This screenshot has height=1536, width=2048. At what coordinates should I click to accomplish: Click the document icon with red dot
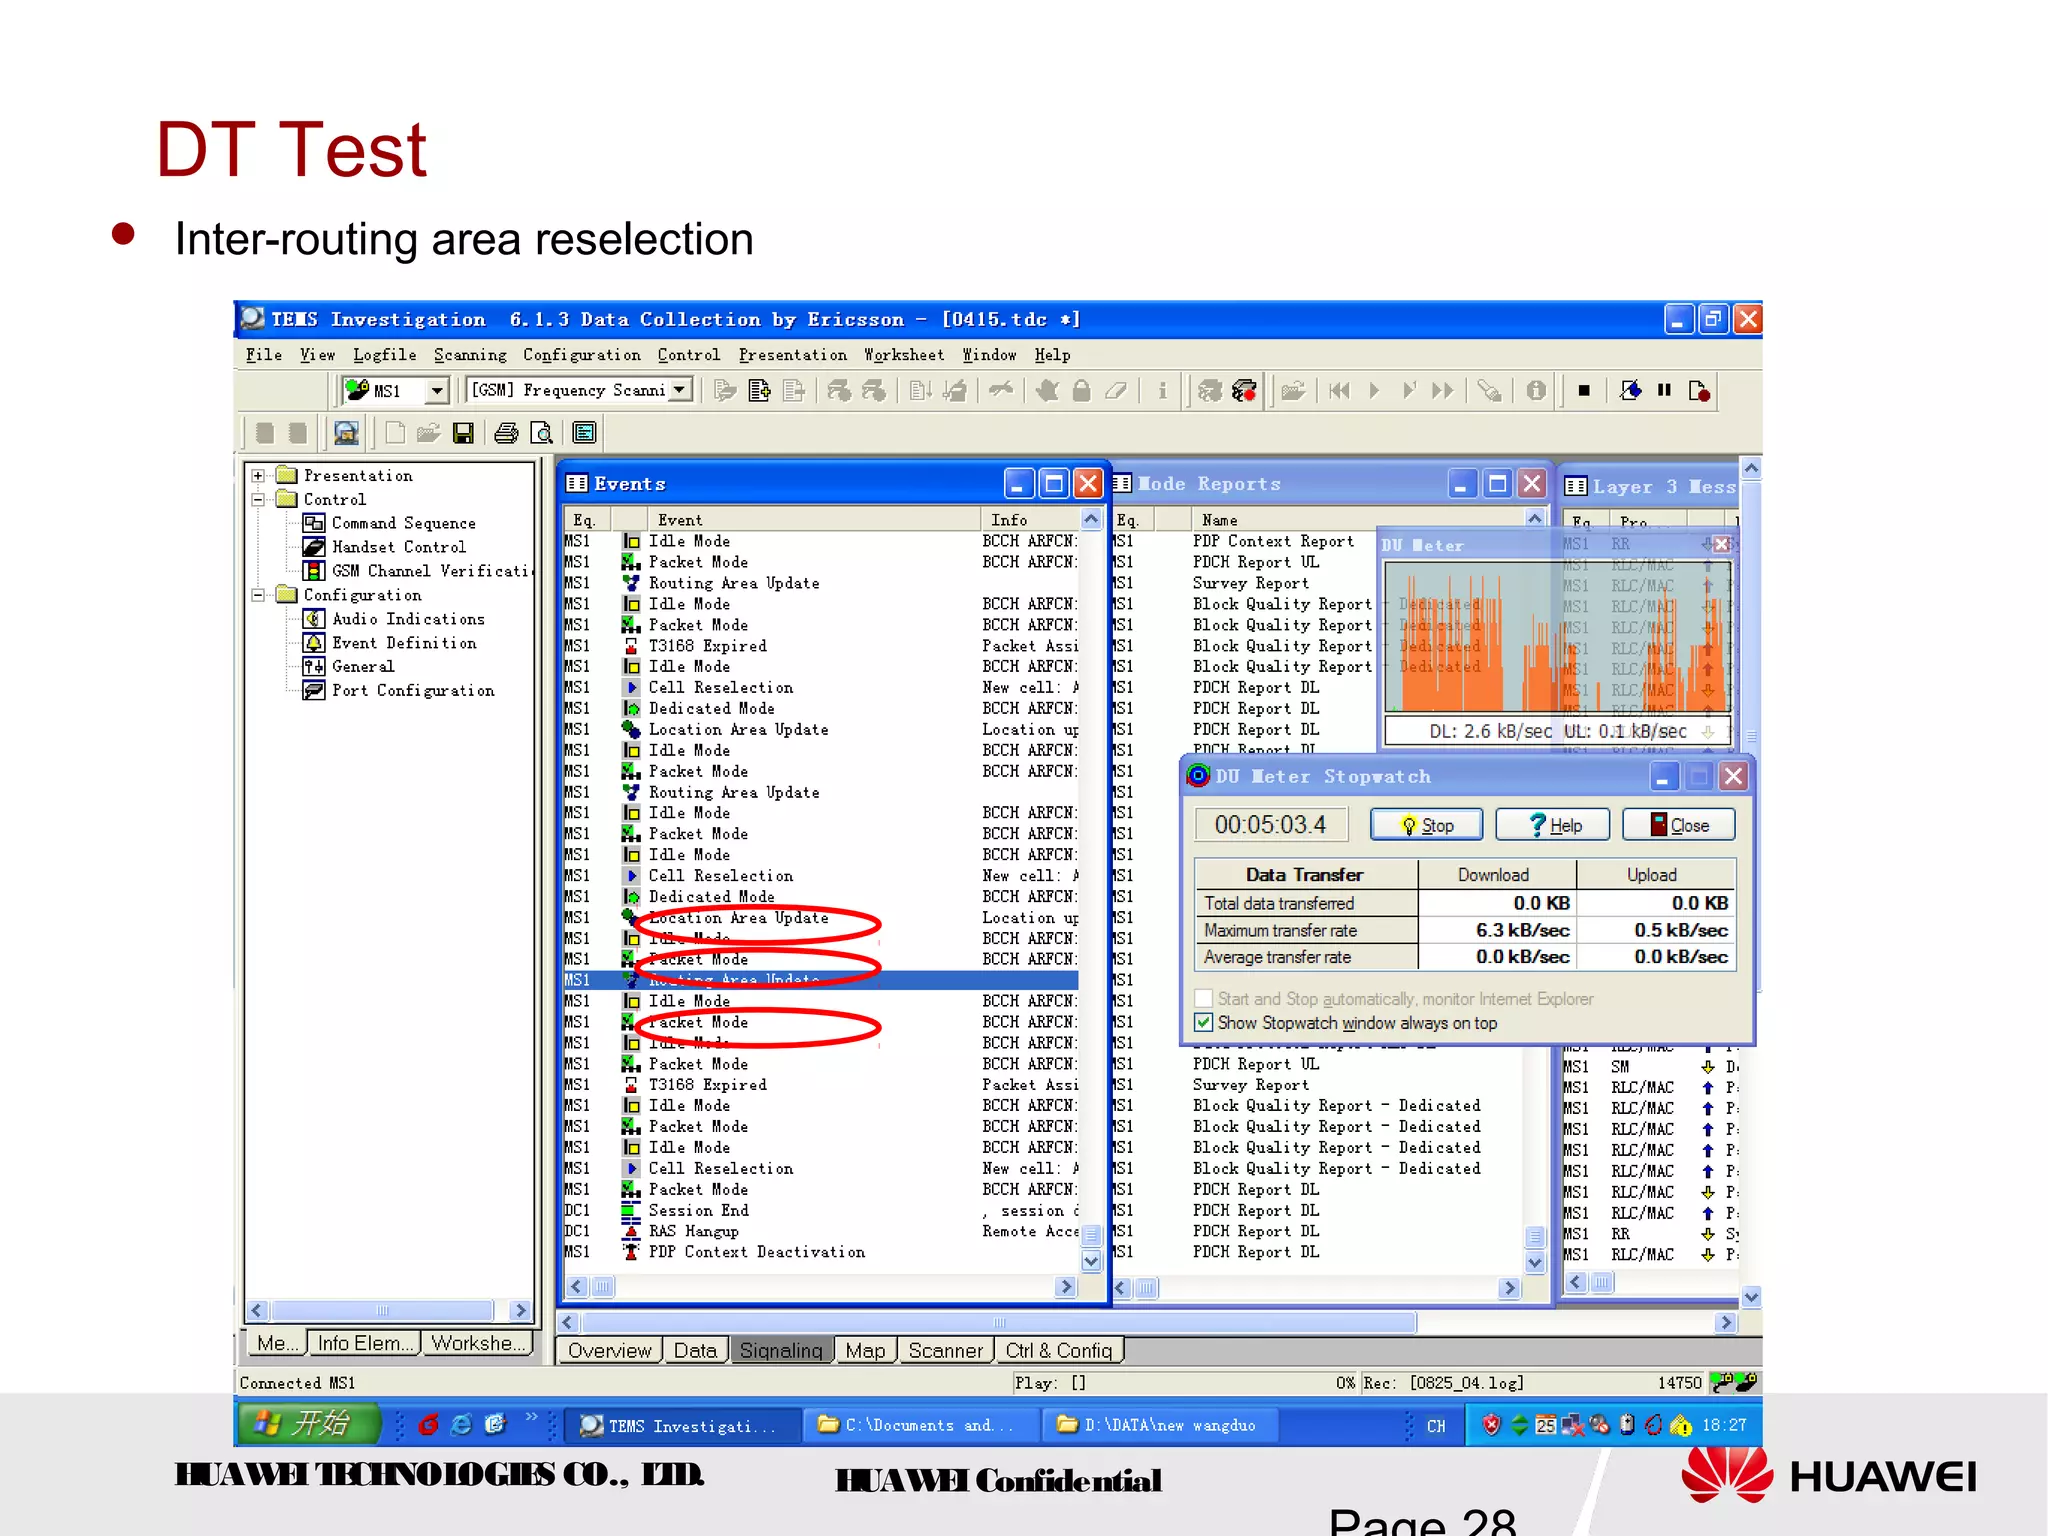[1699, 391]
